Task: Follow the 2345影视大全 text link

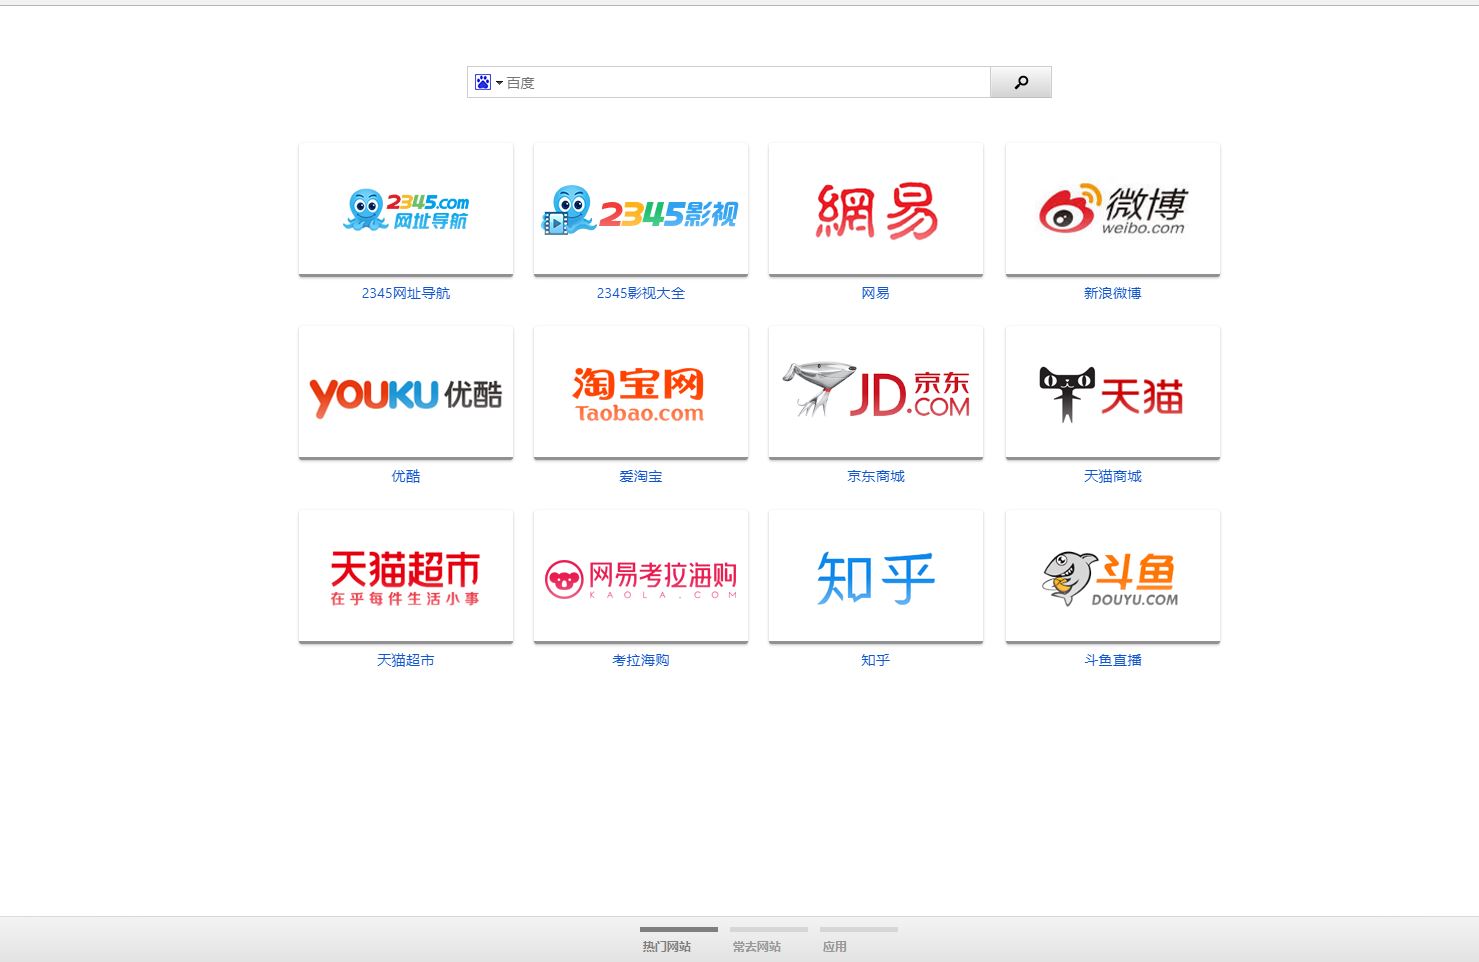Action: [641, 293]
